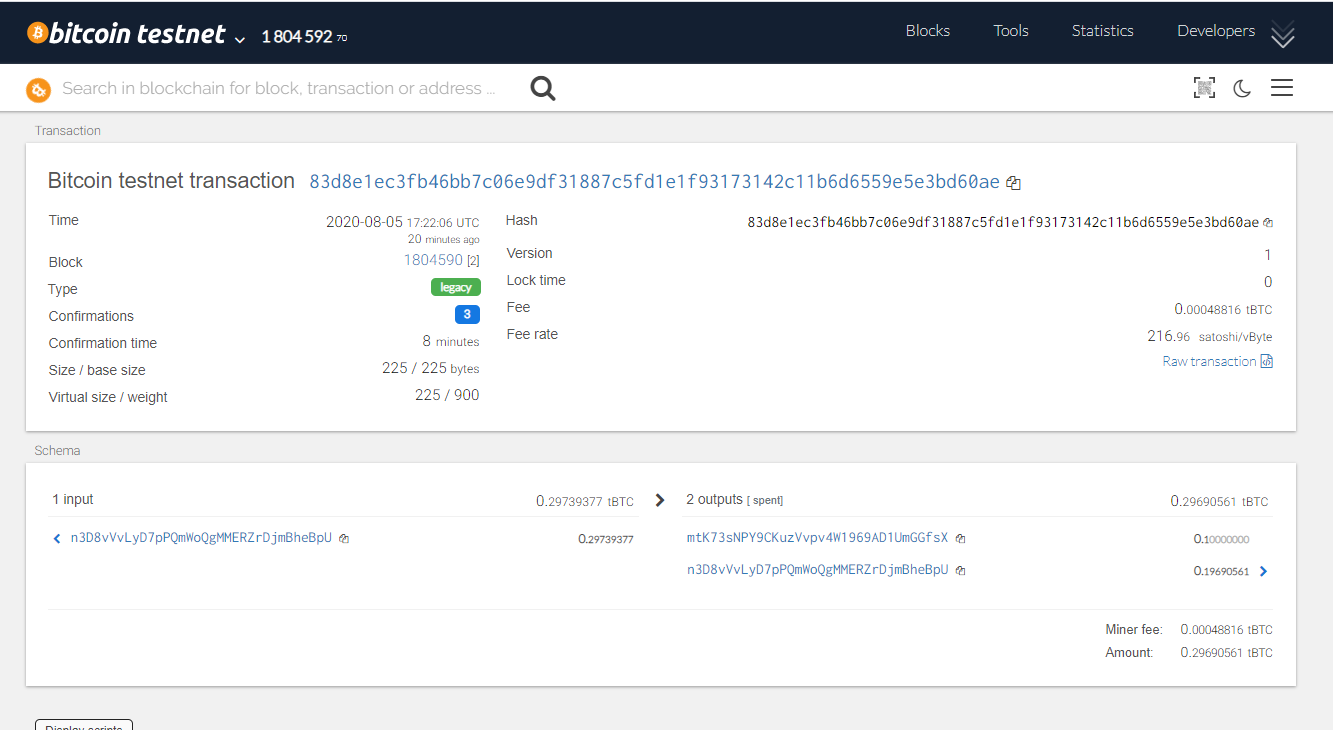
Task: Click the 216.96 satoshi/vByte fee rate
Action: [x=1210, y=336]
